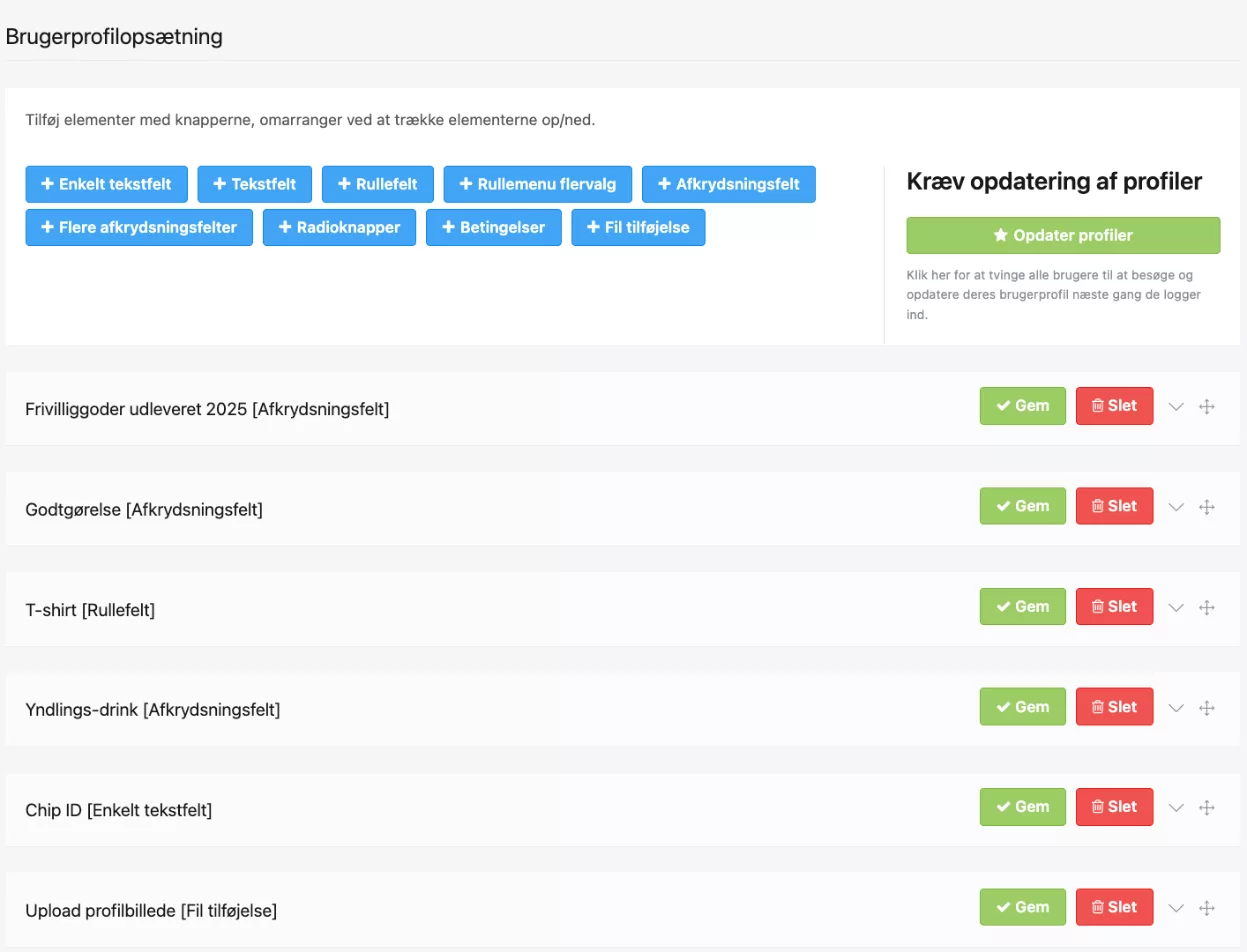The width and height of the screenshot is (1247, 952).
Task: Click the move icon on Chip ID row
Action: pyautogui.click(x=1207, y=808)
